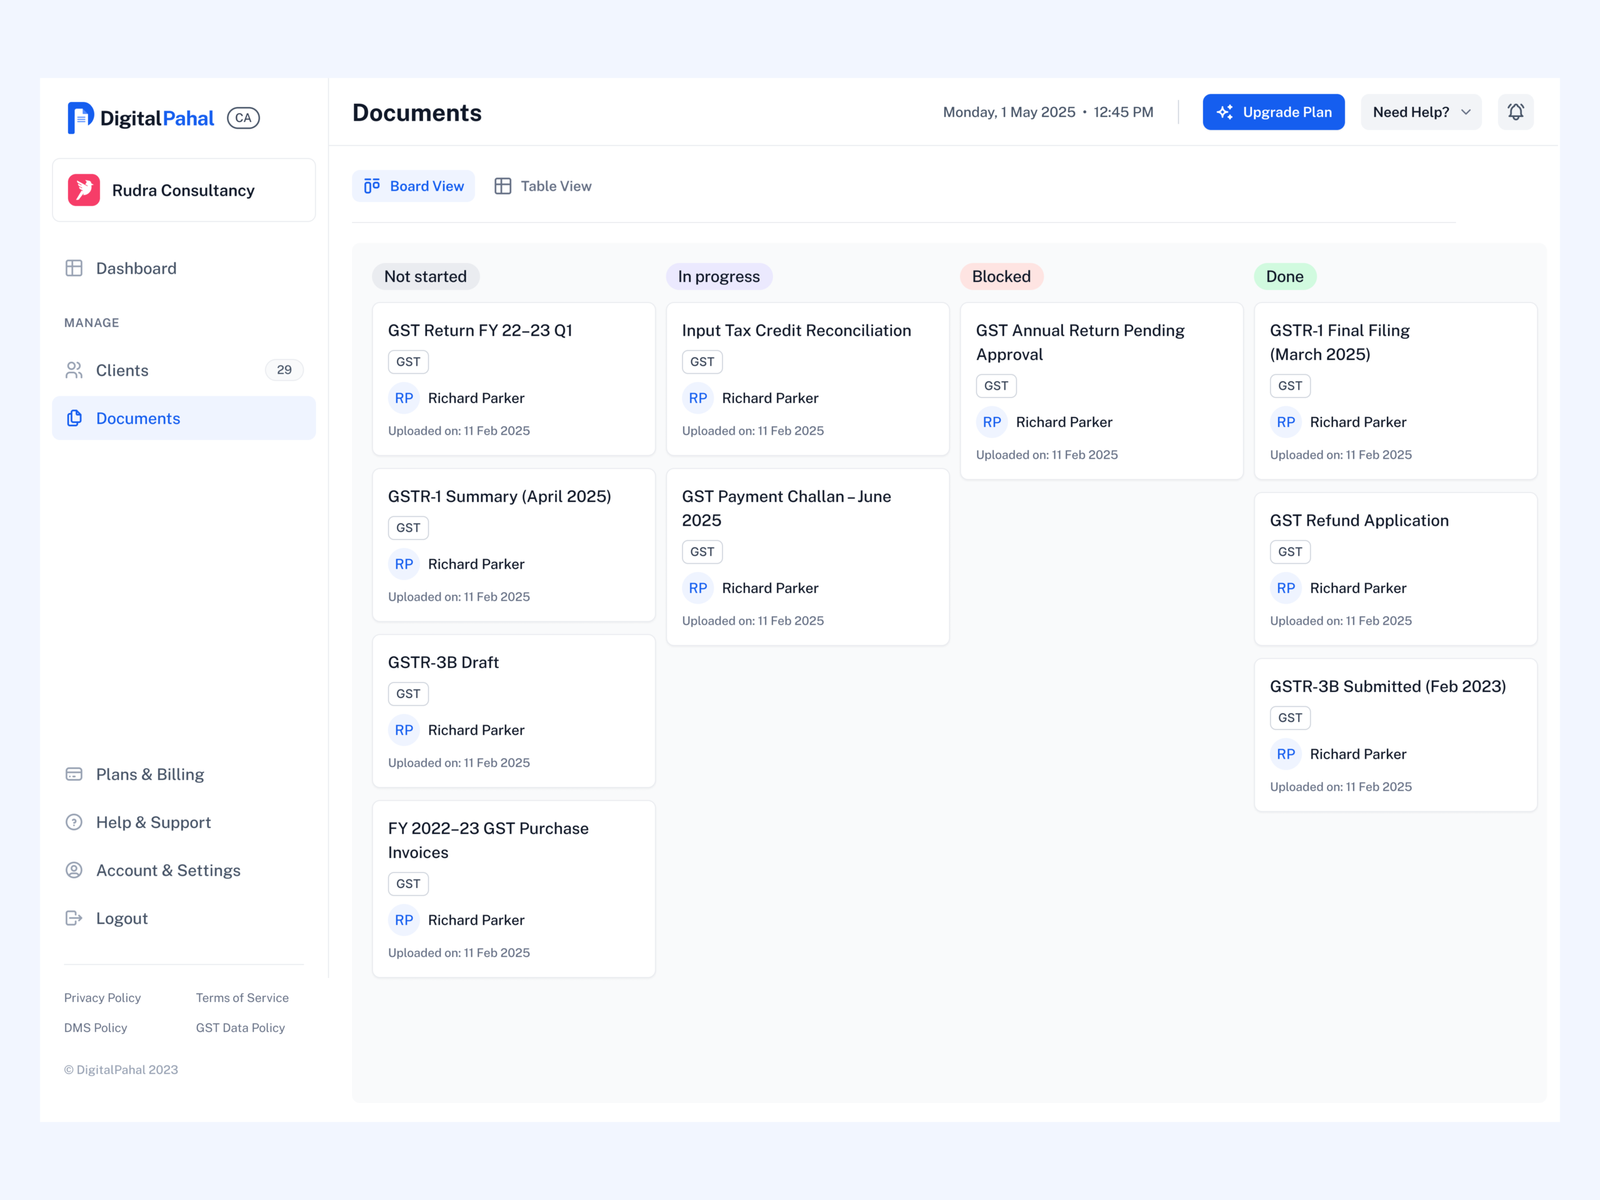1600x1200 pixels.
Task: Open the GSTR-3B Draft document card
Action: pos(513,710)
